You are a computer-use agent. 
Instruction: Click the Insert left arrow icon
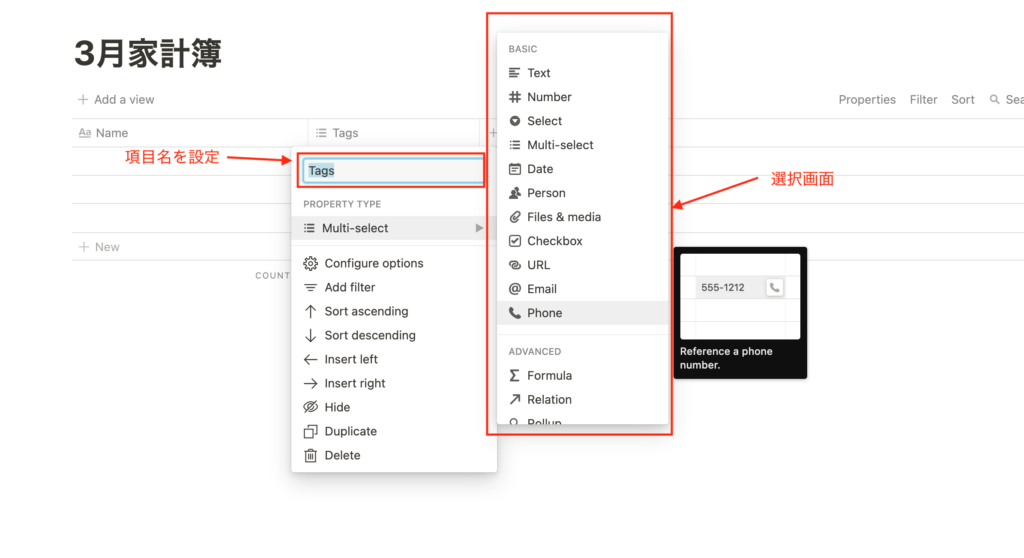pyautogui.click(x=310, y=359)
